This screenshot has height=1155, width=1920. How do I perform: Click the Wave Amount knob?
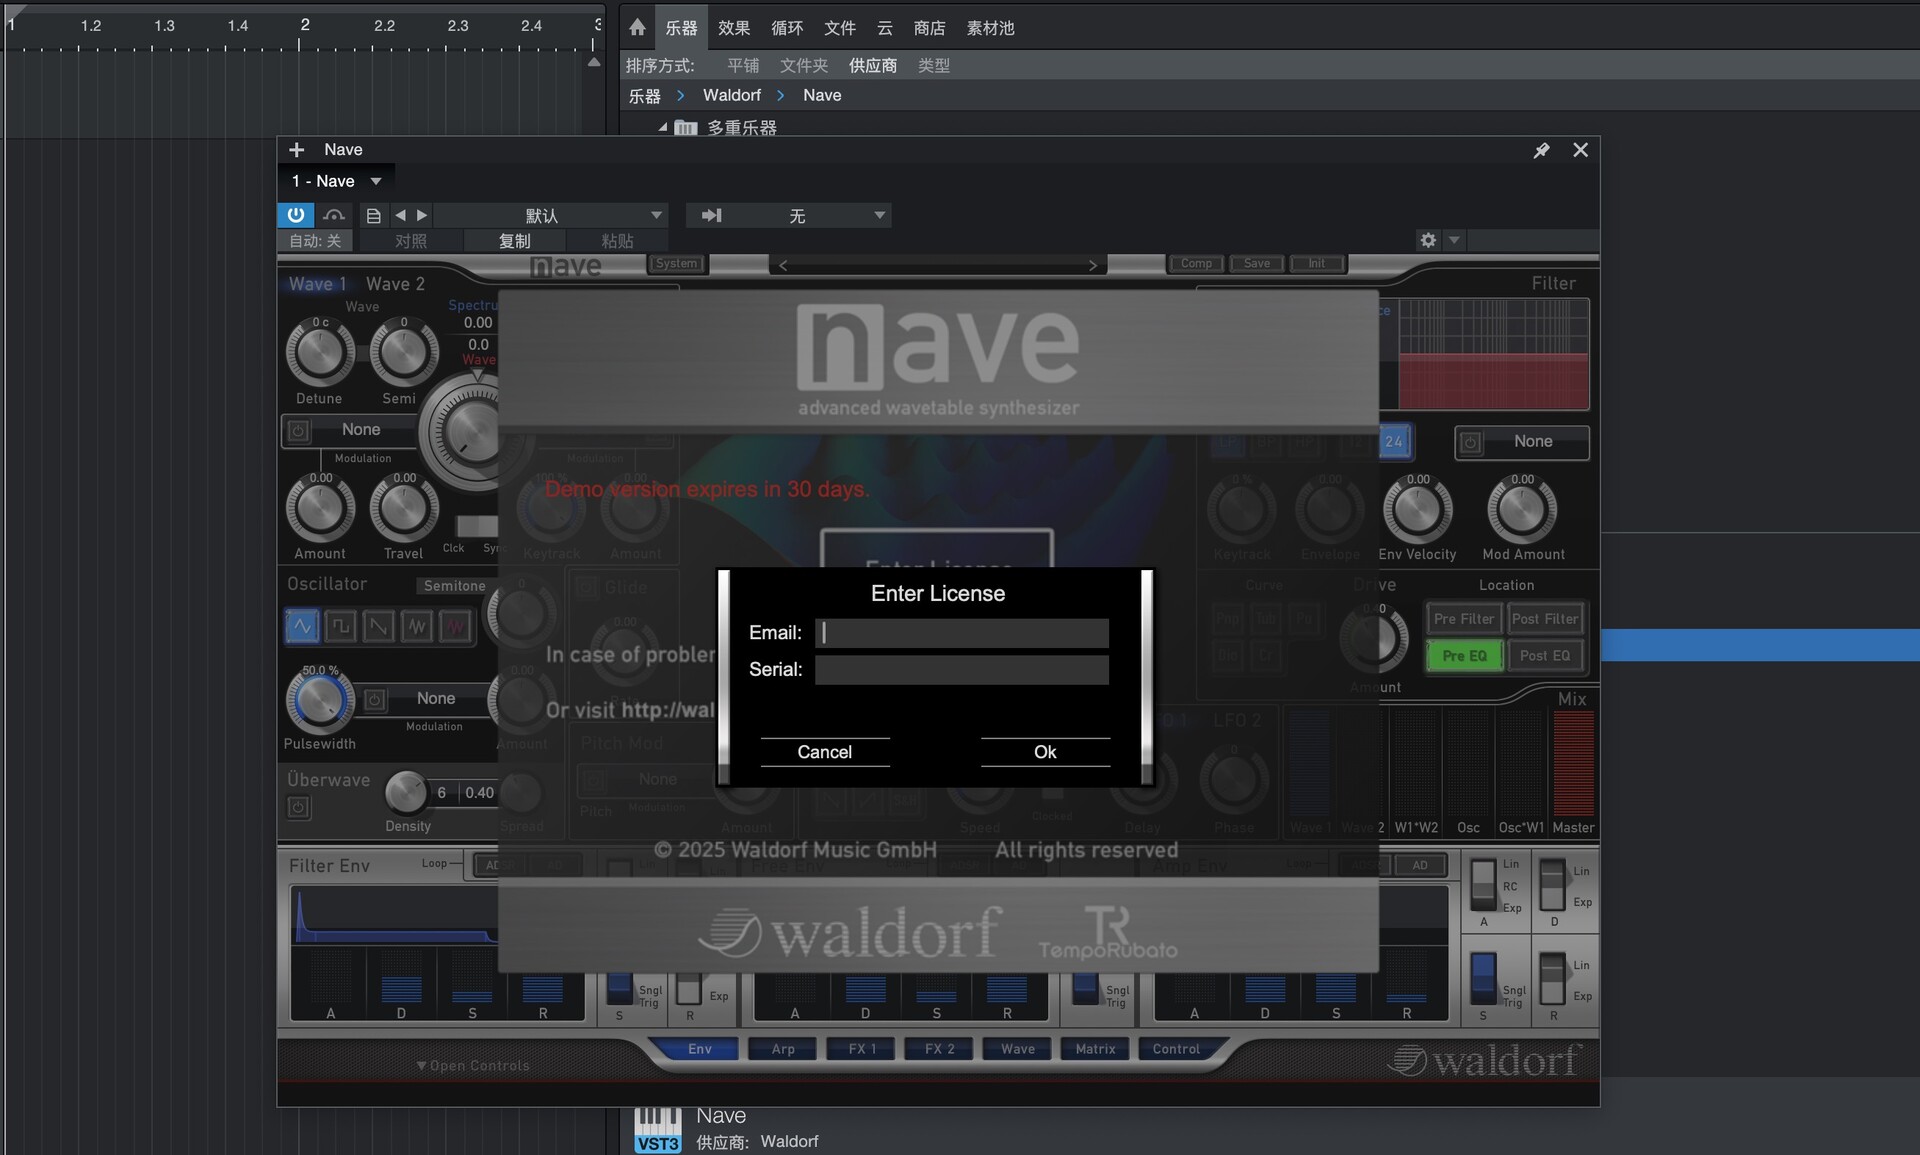tap(320, 510)
